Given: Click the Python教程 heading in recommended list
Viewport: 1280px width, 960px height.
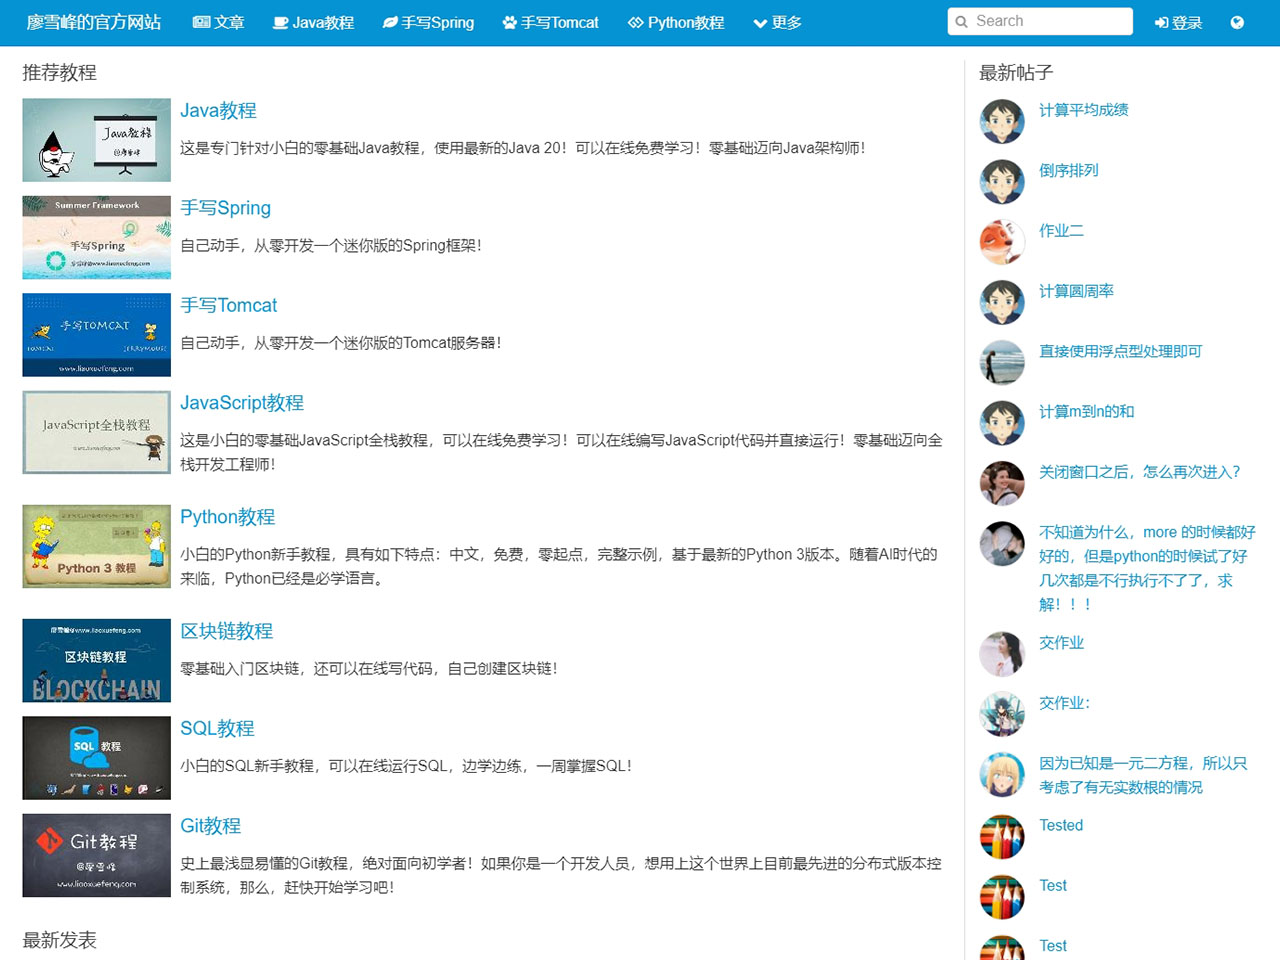Looking at the screenshot, I should [x=227, y=517].
